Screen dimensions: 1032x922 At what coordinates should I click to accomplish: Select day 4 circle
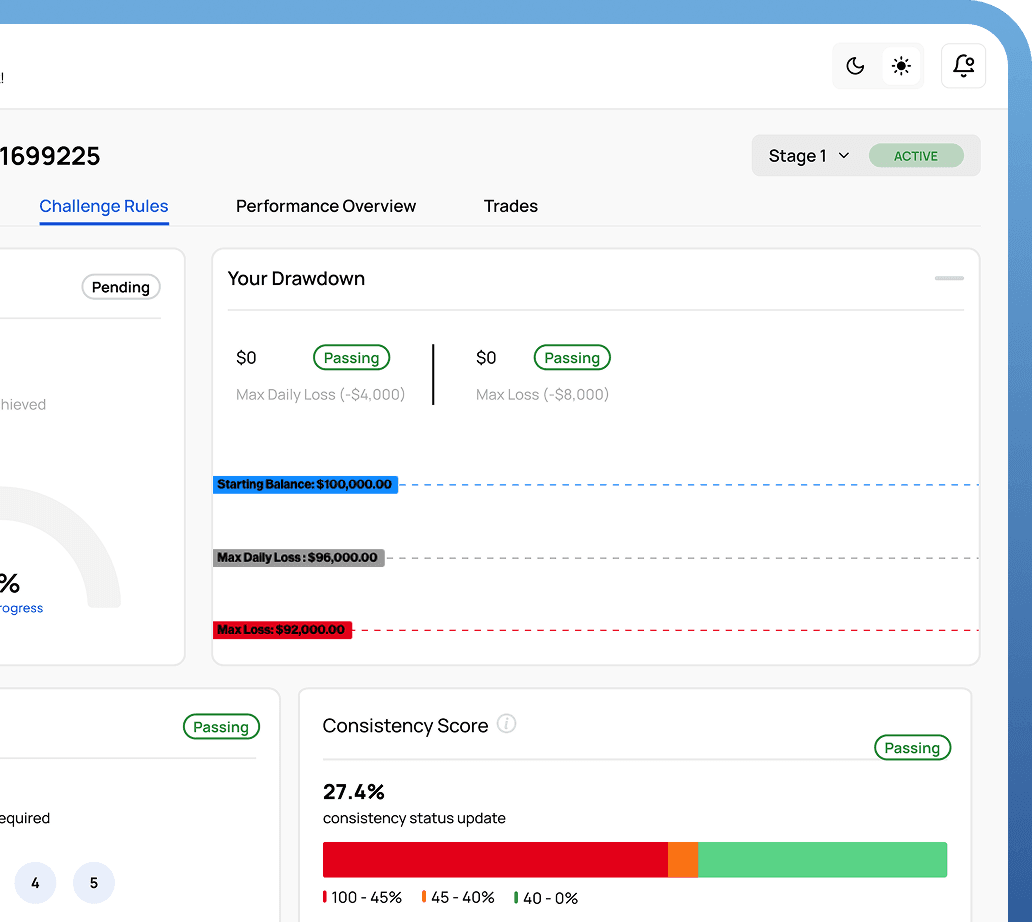pyautogui.click(x=35, y=883)
